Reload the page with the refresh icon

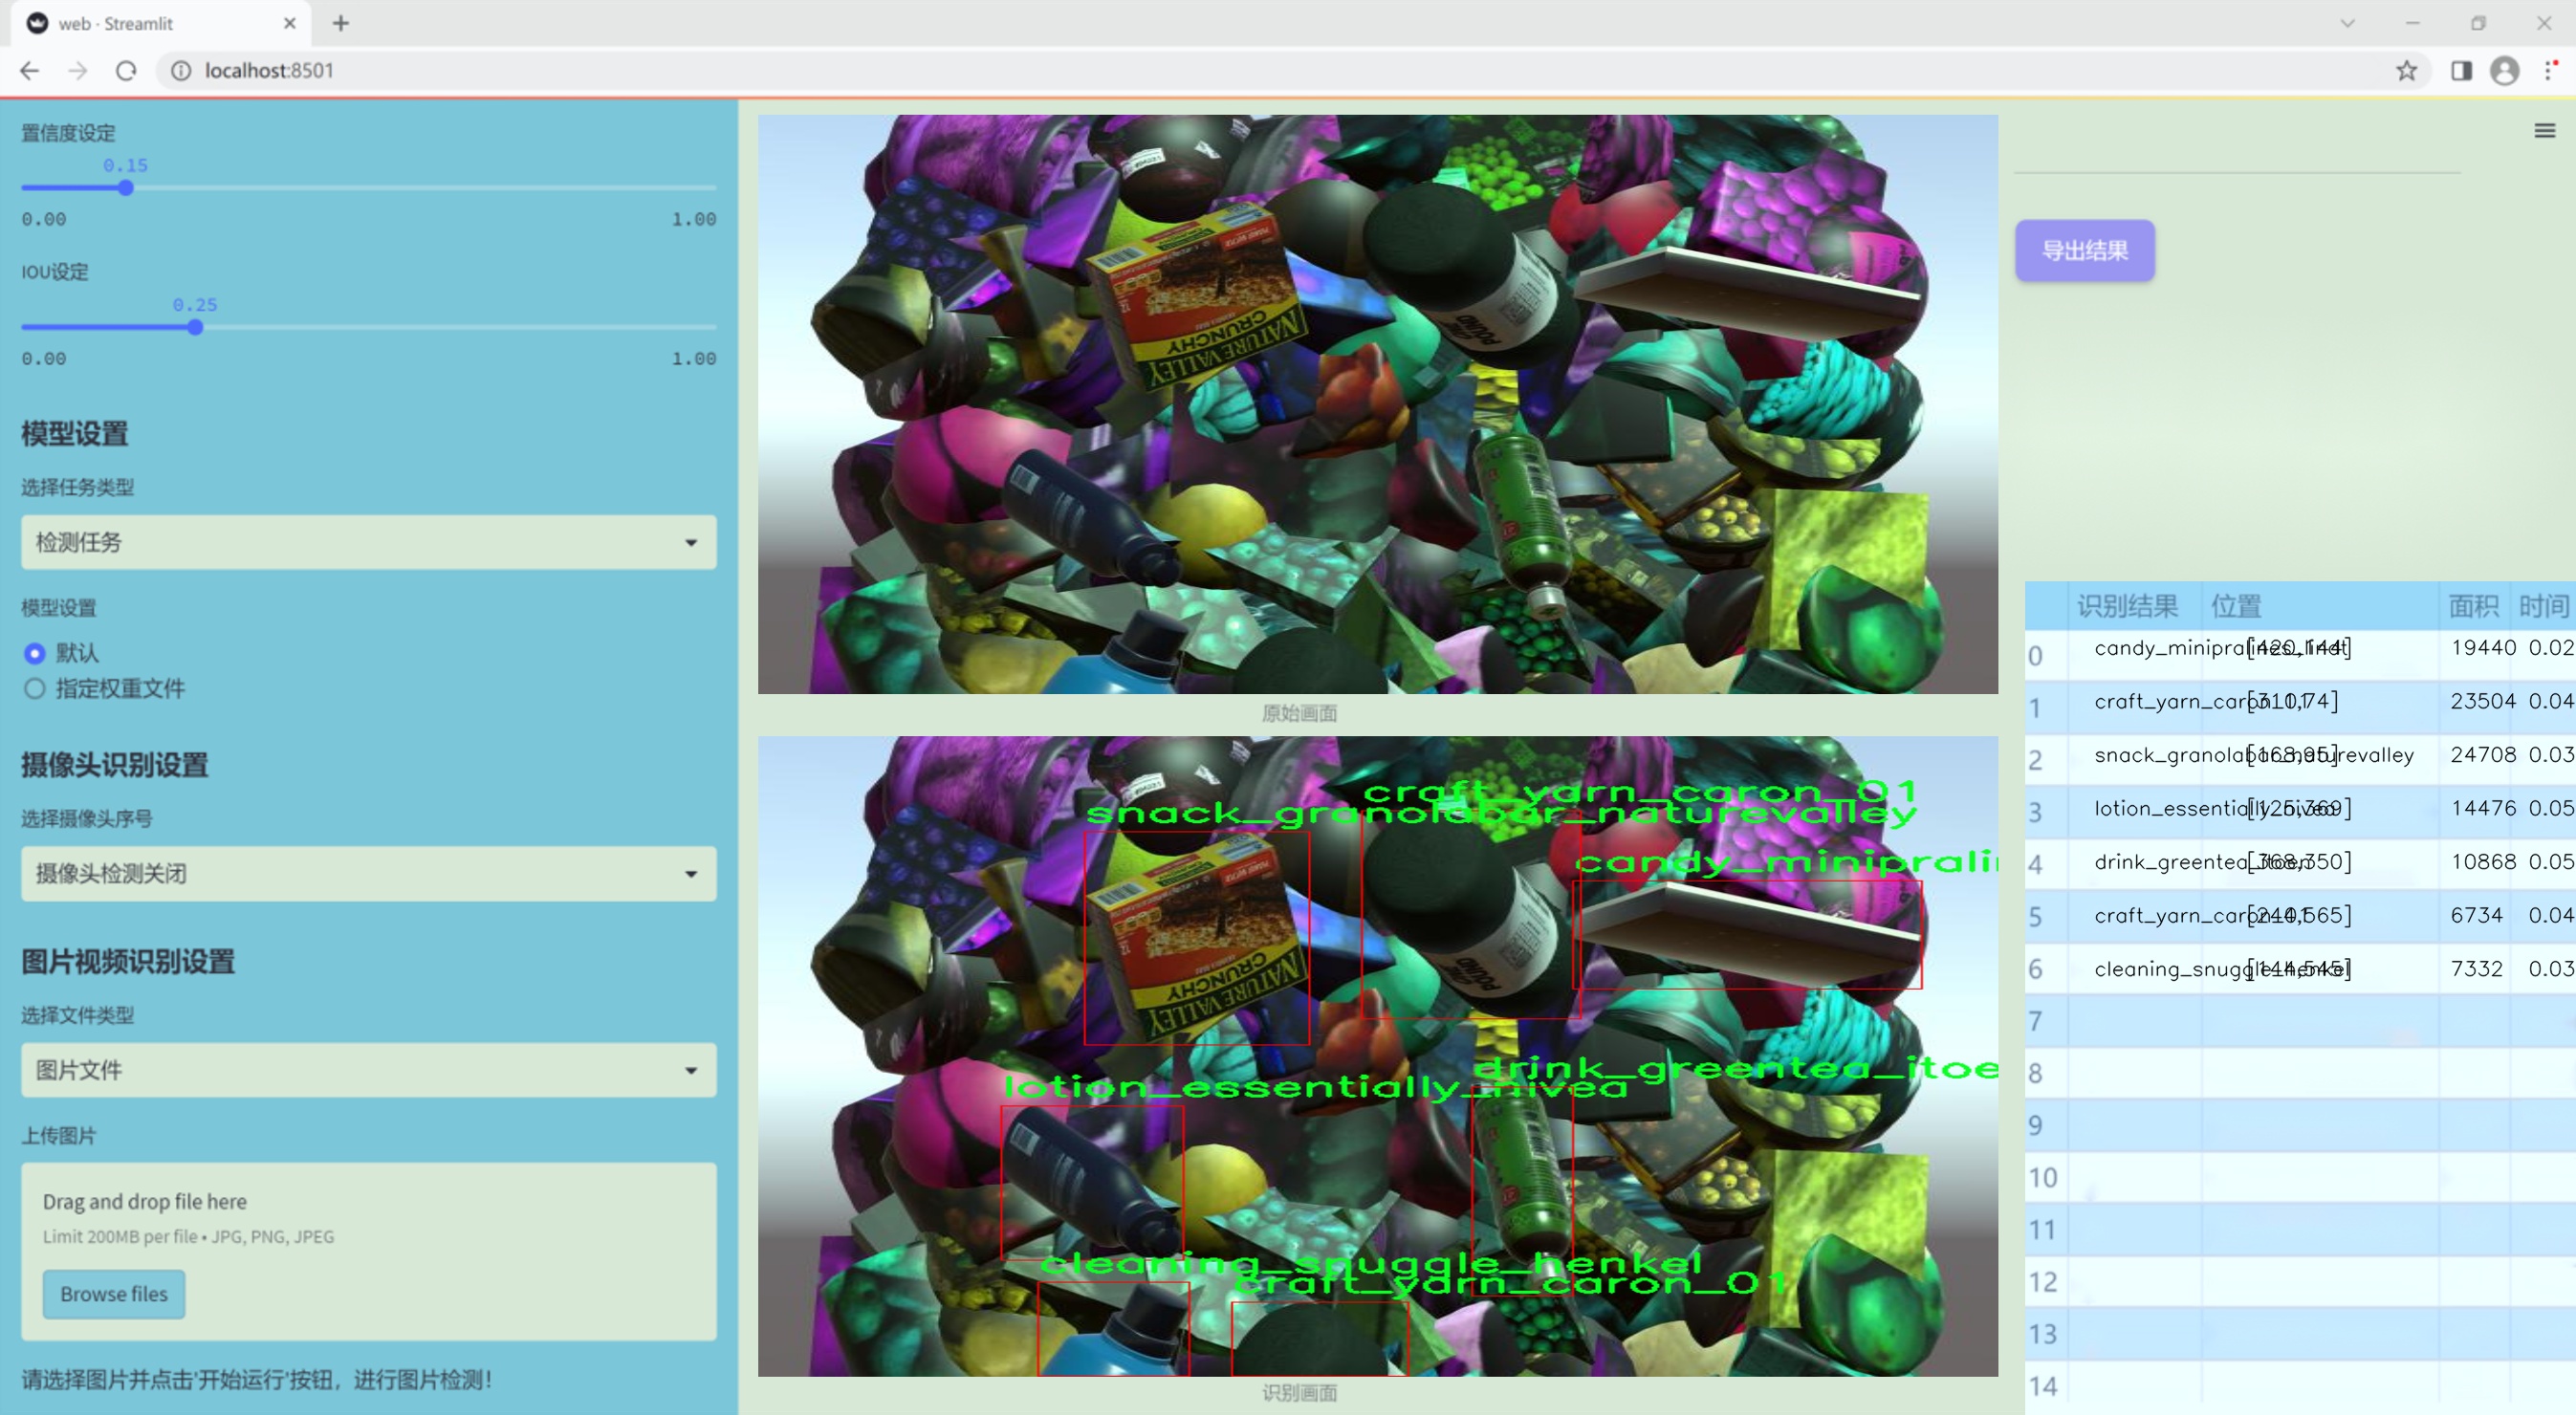(126, 71)
